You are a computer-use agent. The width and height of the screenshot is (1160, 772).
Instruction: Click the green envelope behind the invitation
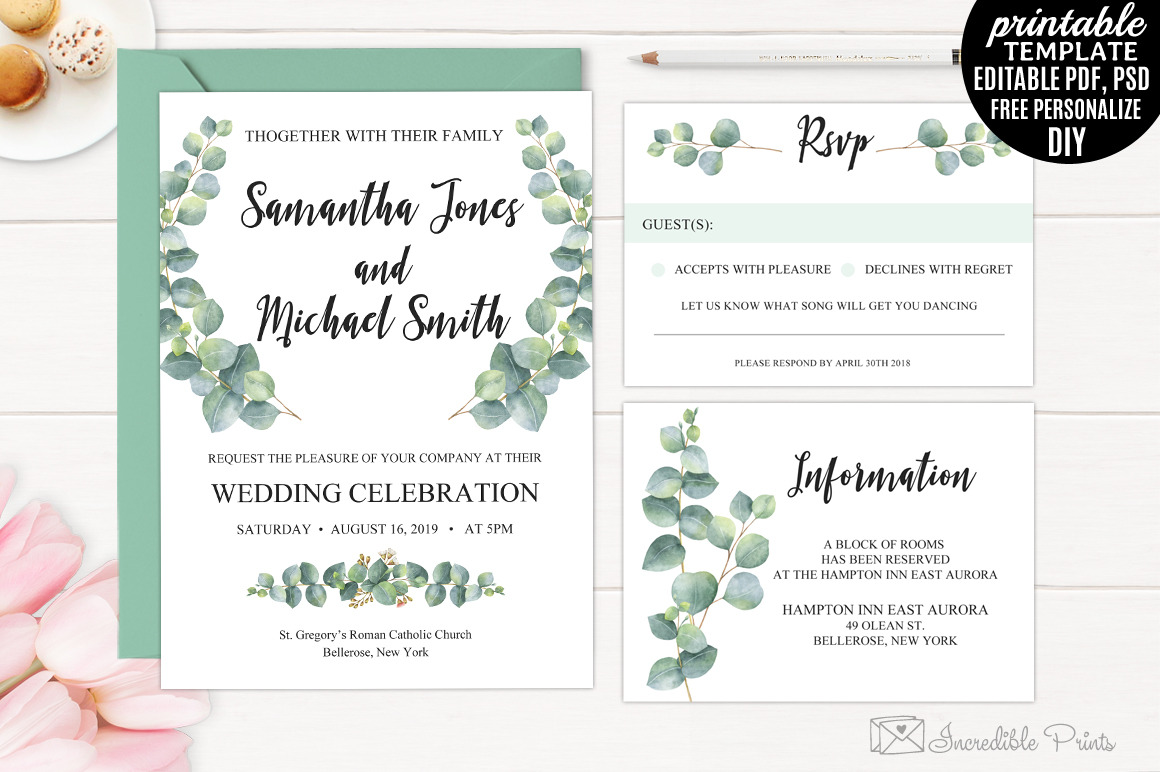tap(139, 400)
